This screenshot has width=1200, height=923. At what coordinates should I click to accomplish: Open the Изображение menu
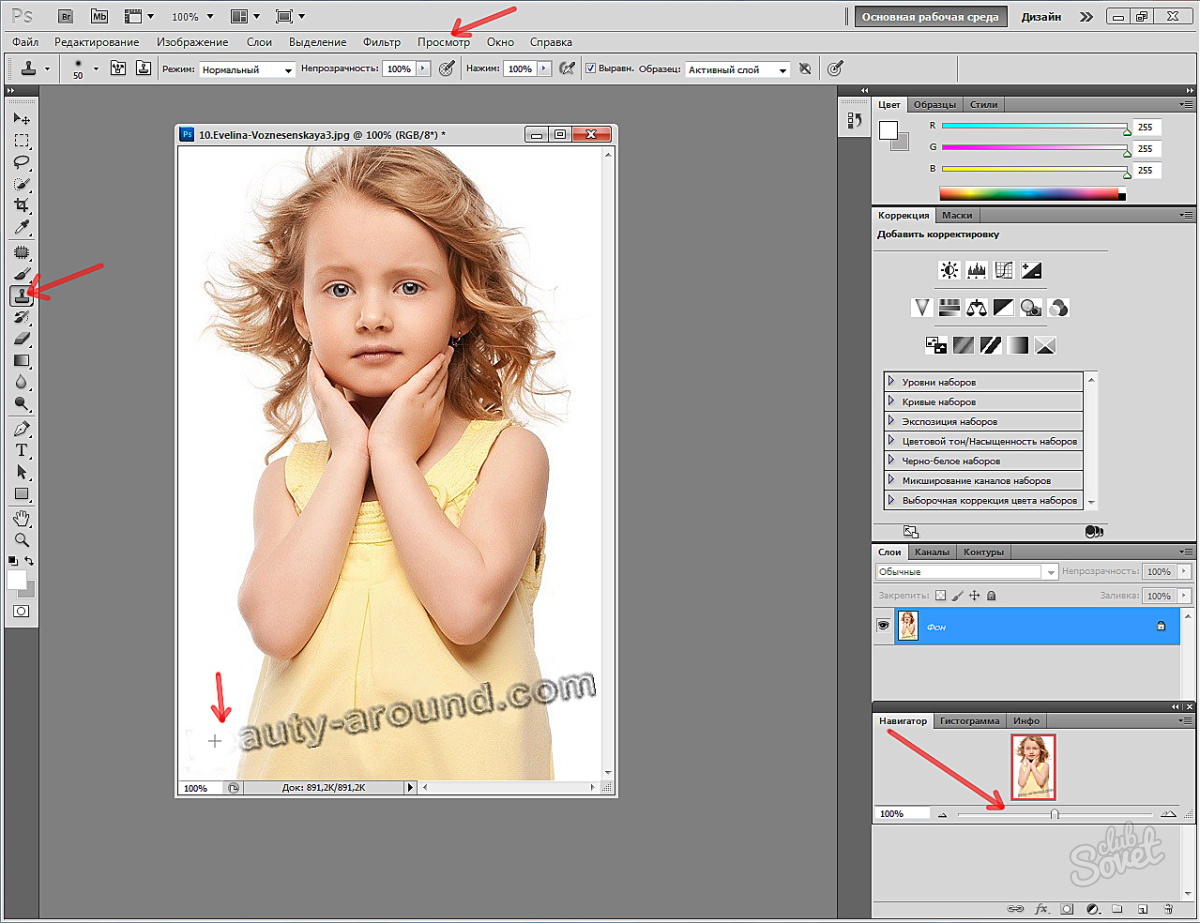click(x=192, y=42)
